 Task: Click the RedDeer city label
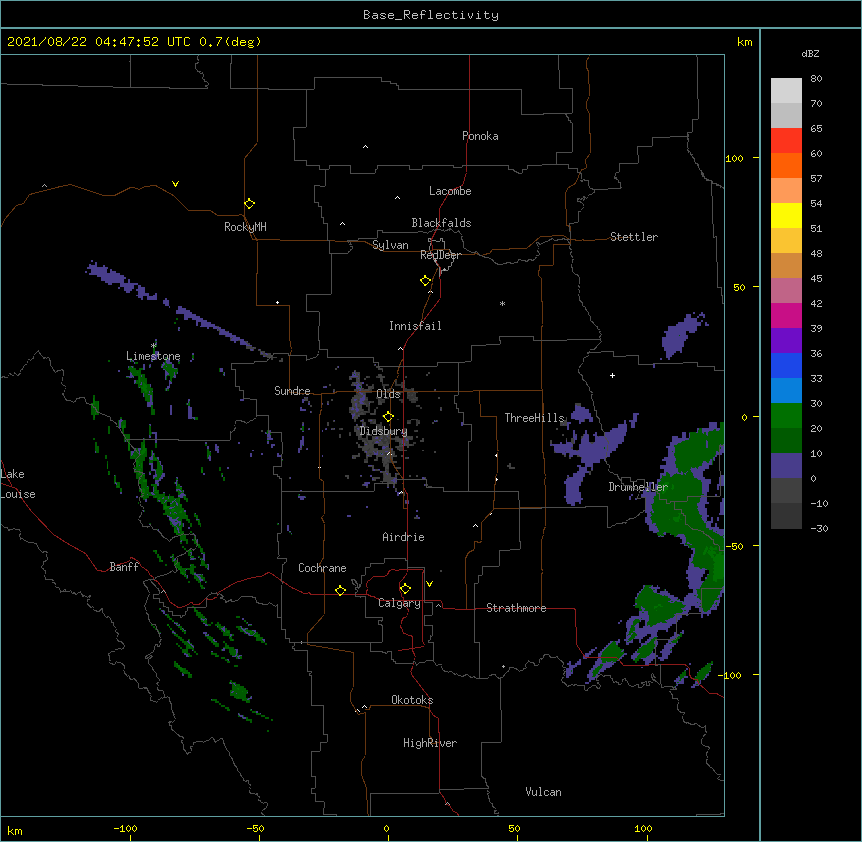point(441,255)
